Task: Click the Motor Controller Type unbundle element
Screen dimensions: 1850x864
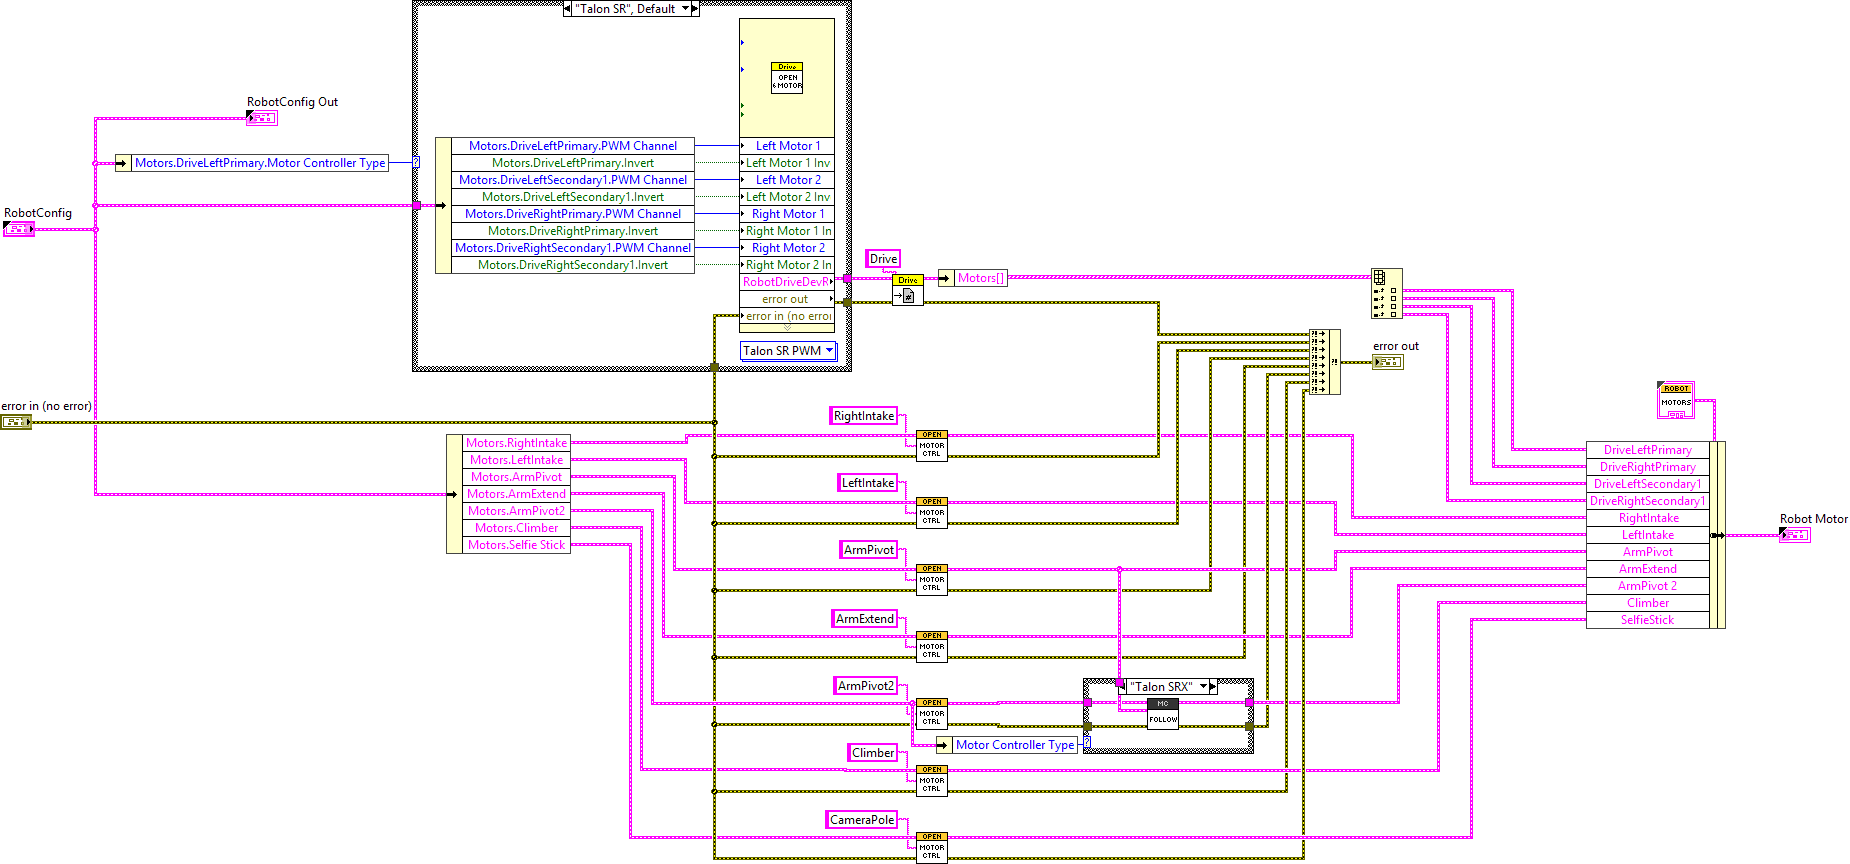Action: [1014, 745]
